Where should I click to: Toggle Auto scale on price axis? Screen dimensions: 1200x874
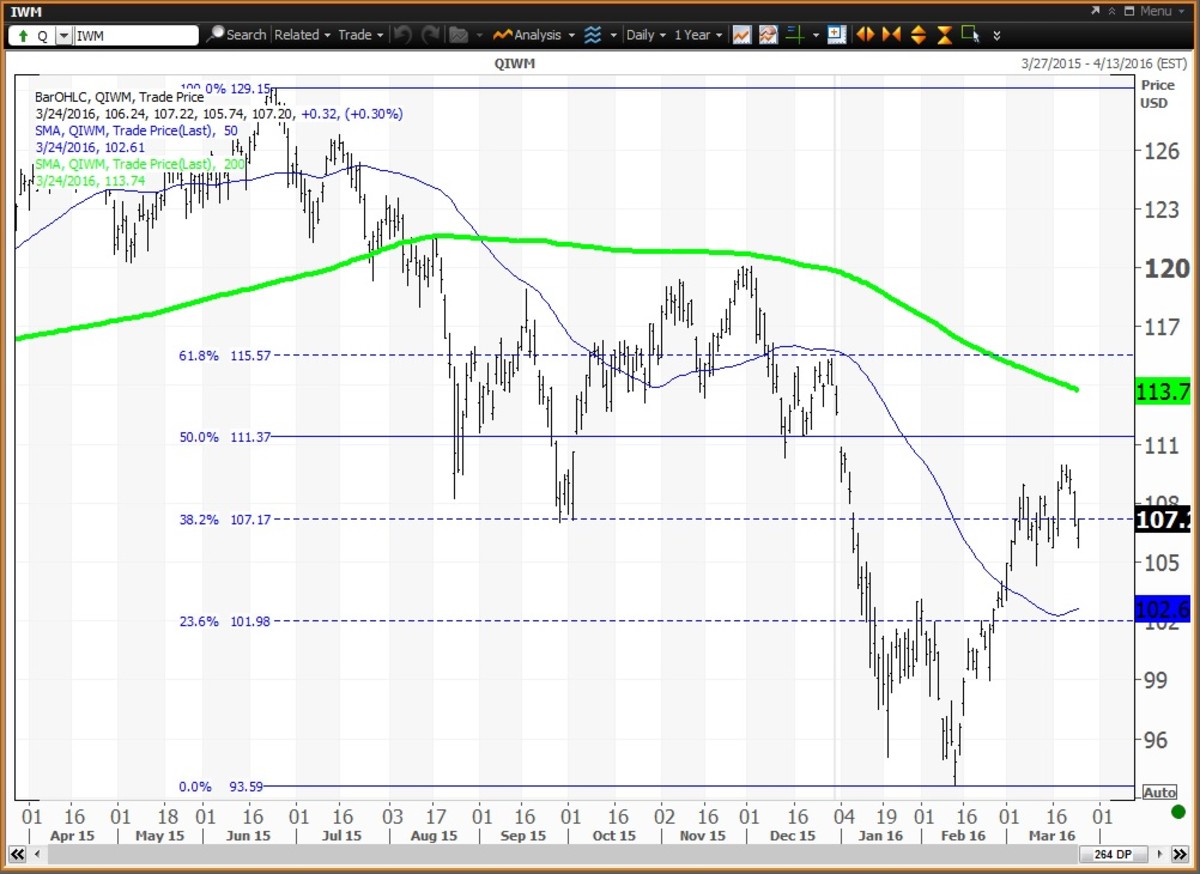(1159, 792)
